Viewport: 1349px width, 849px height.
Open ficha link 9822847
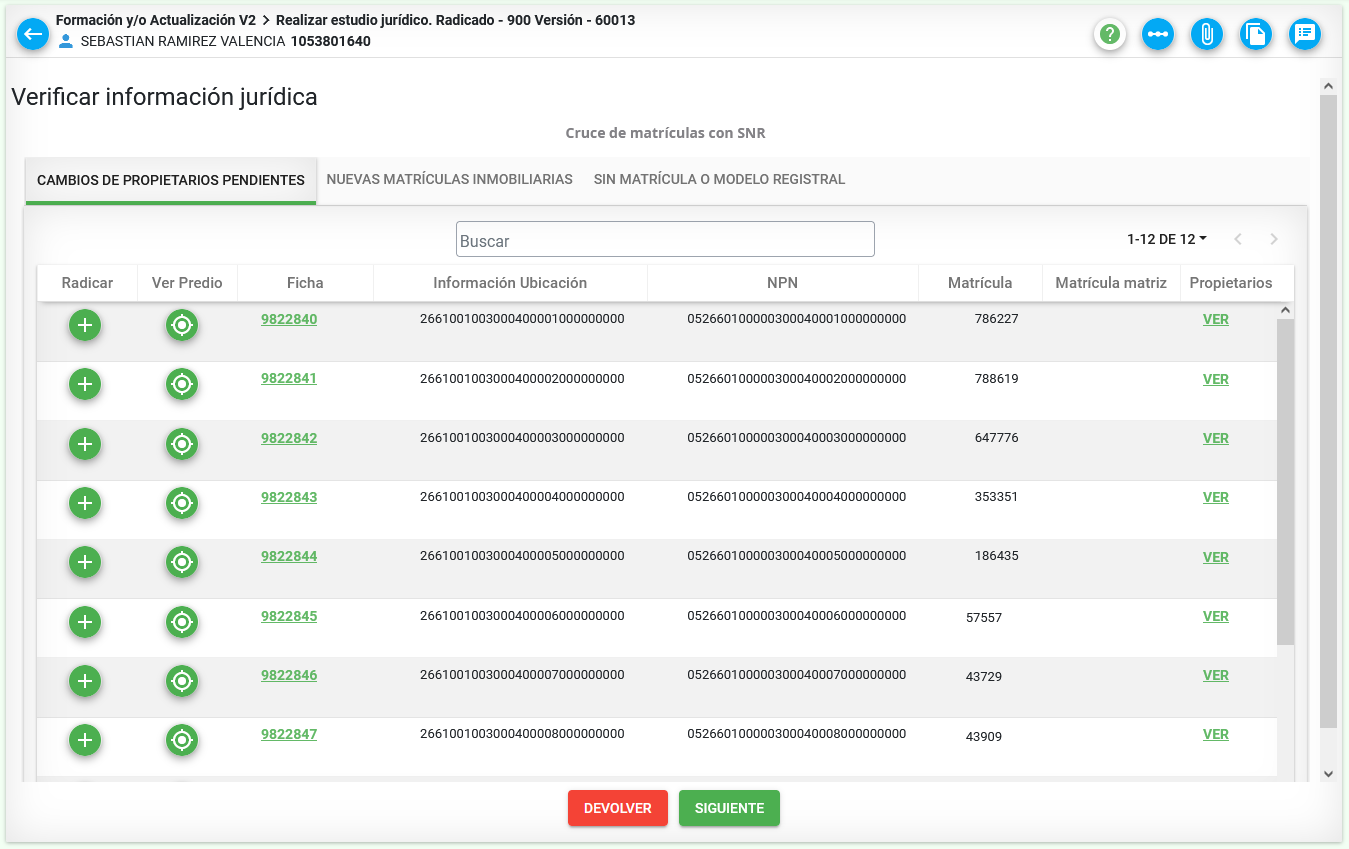click(x=289, y=734)
